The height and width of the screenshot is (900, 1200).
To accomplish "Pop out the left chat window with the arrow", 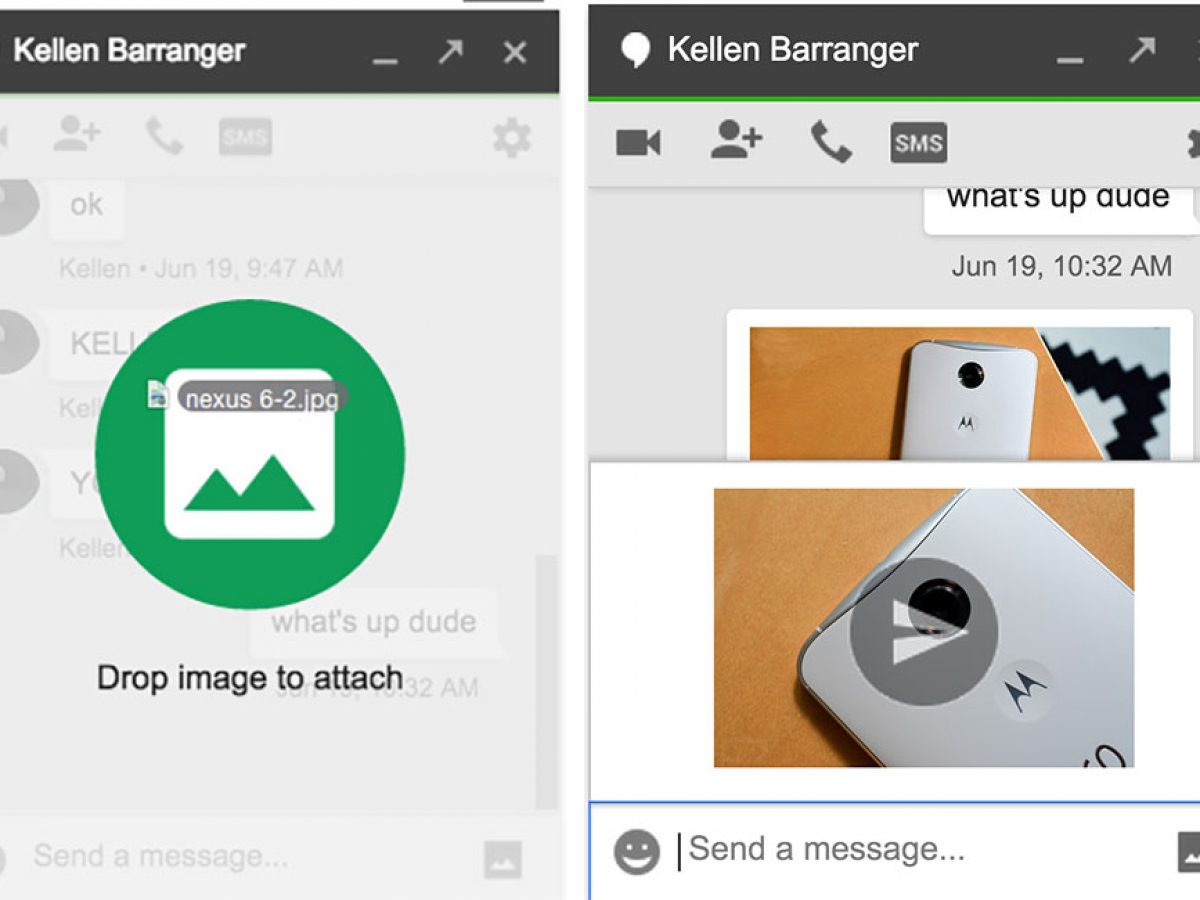I will (x=450, y=52).
